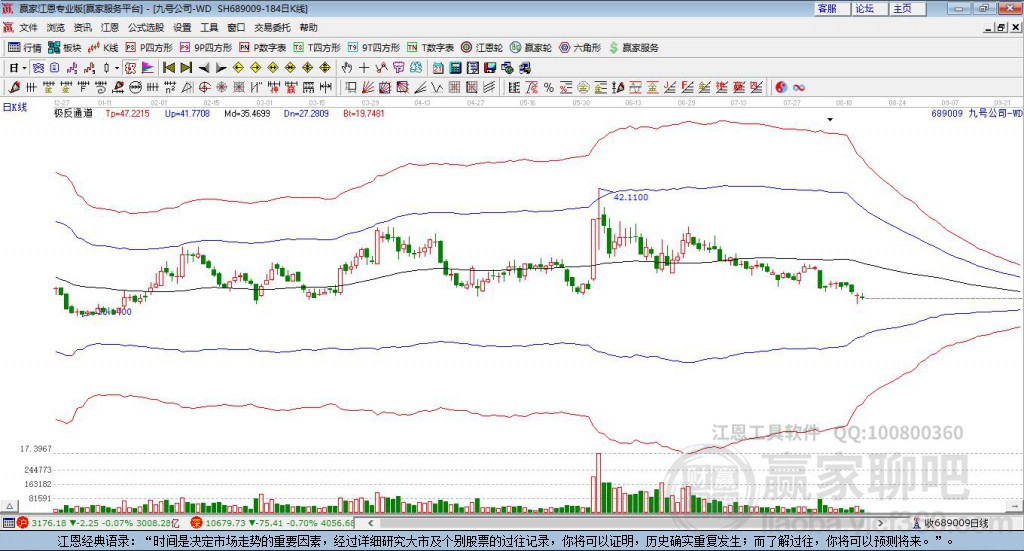Click the 主页 homepage button

coord(908,8)
